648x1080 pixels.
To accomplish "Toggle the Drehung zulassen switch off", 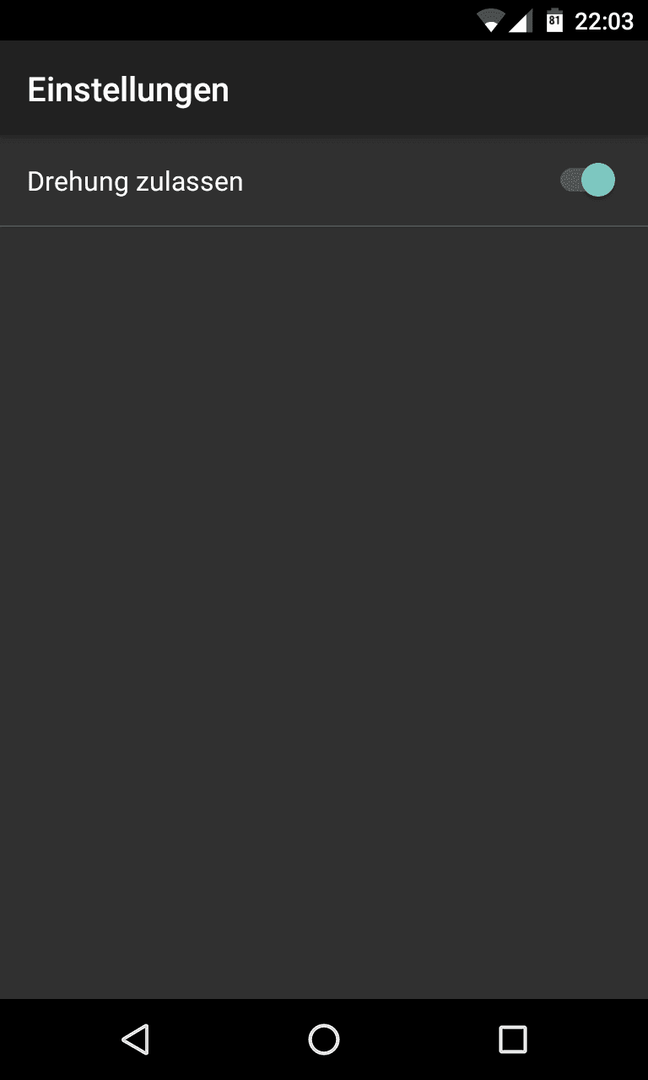I will [x=587, y=180].
